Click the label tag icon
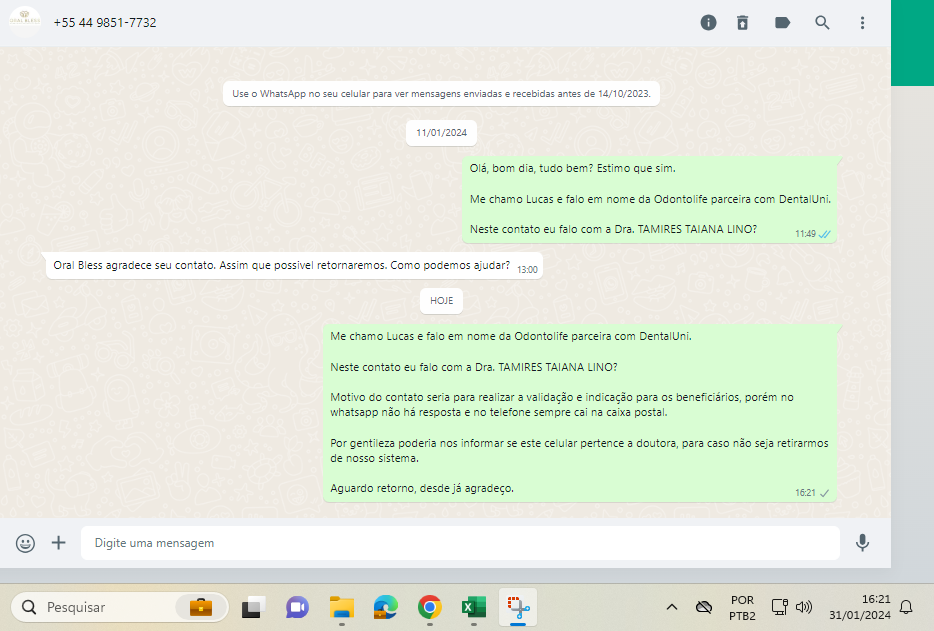This screenshot has height=631, width=934. (x=782, y=23)
